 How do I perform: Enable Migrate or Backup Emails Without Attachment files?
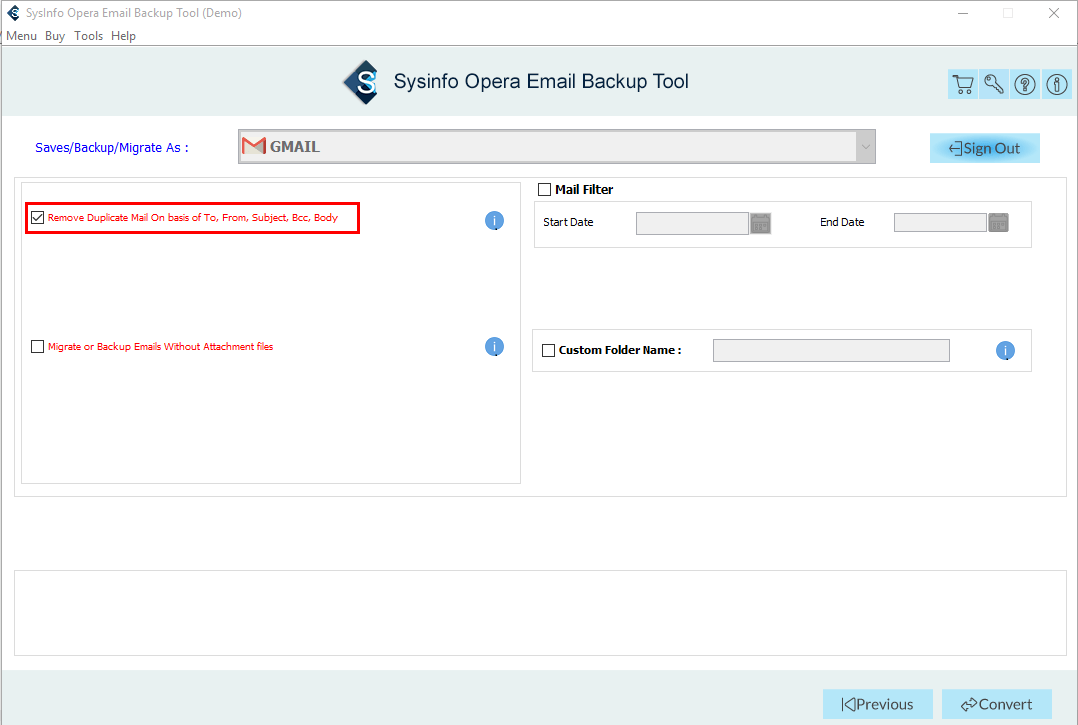pos(38,346)
